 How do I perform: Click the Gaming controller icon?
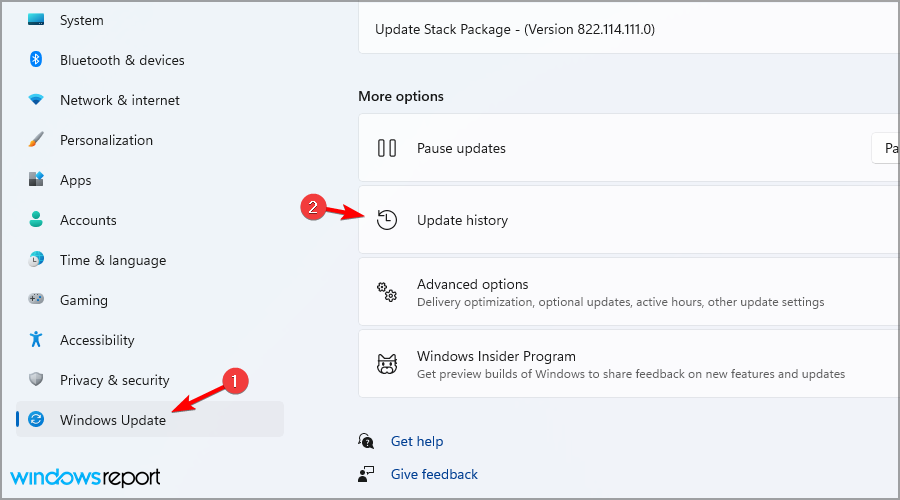36,300
